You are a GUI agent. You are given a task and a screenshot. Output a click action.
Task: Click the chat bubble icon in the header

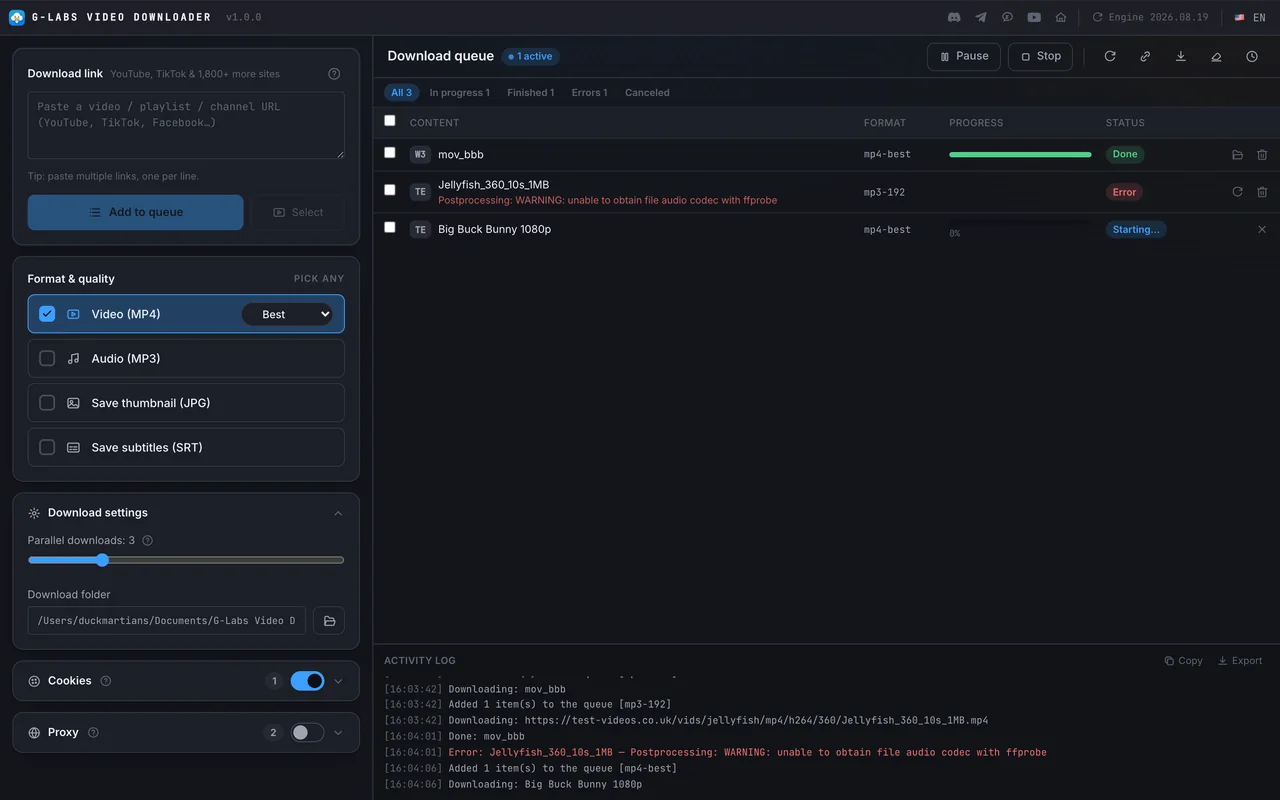coord(1007,17)
